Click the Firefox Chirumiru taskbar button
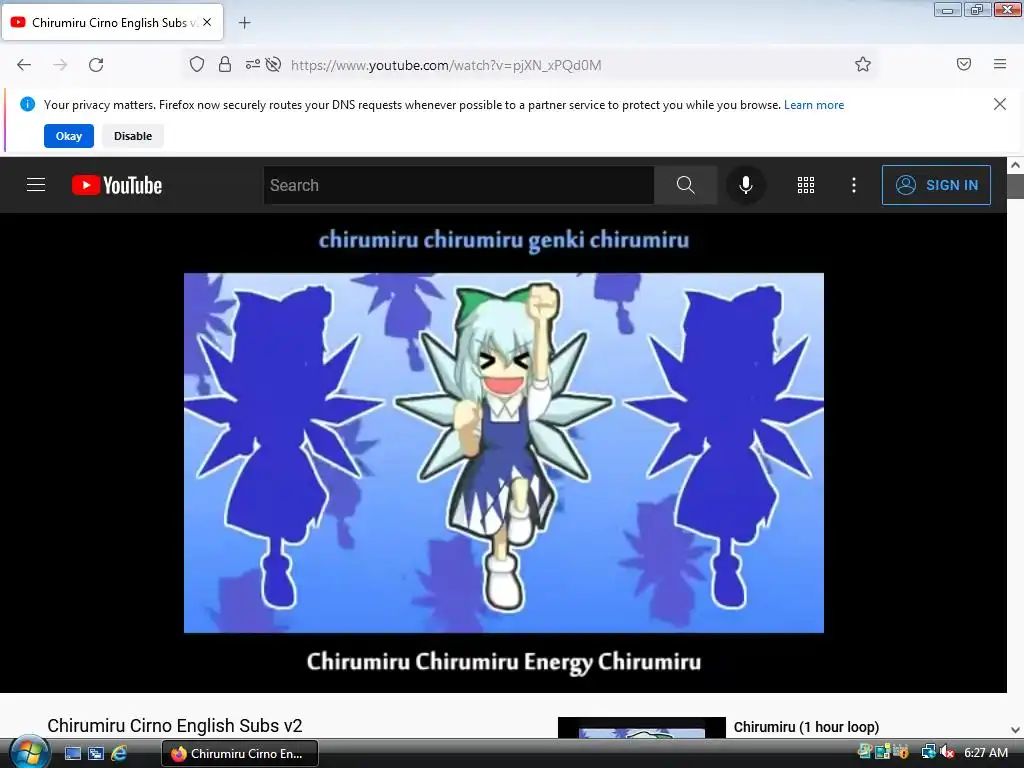Screen dimensions: 1024x768 tap(240, 753)
